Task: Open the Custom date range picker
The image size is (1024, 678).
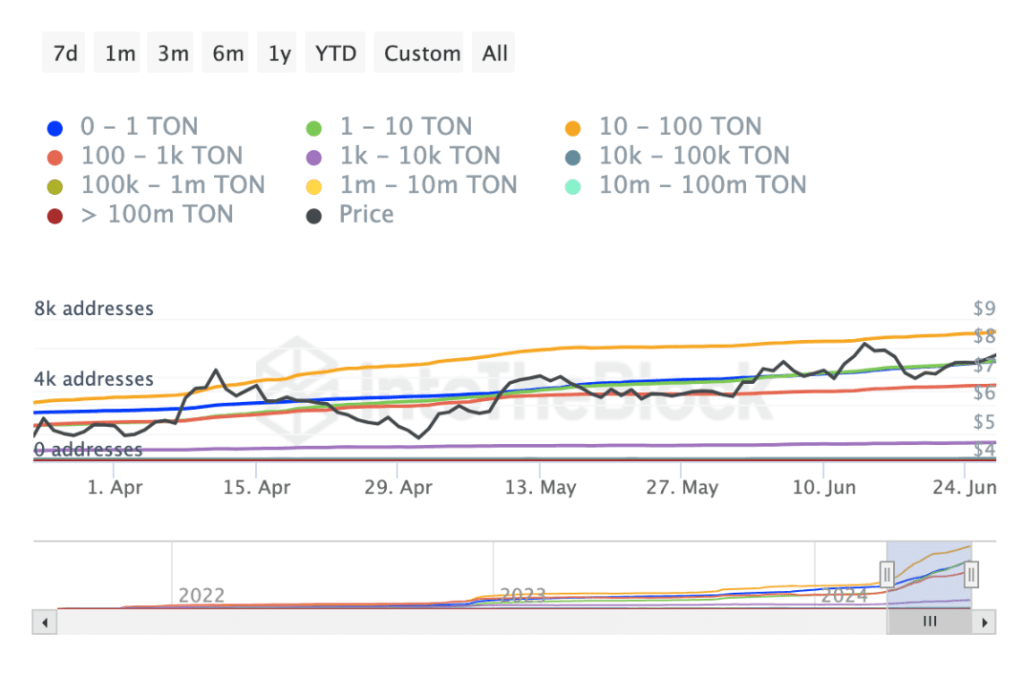Action: point(422,54)
